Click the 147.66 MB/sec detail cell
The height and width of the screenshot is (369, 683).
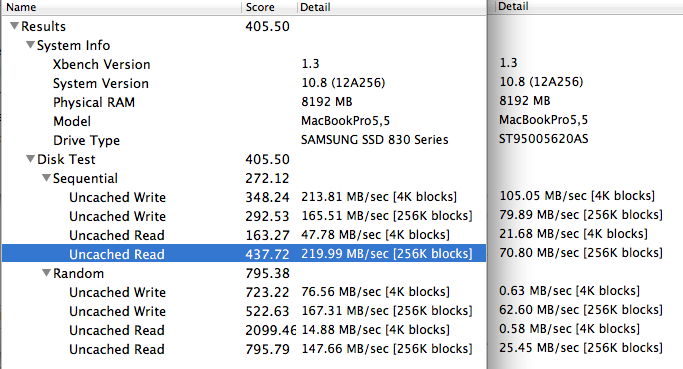(387, 349)
